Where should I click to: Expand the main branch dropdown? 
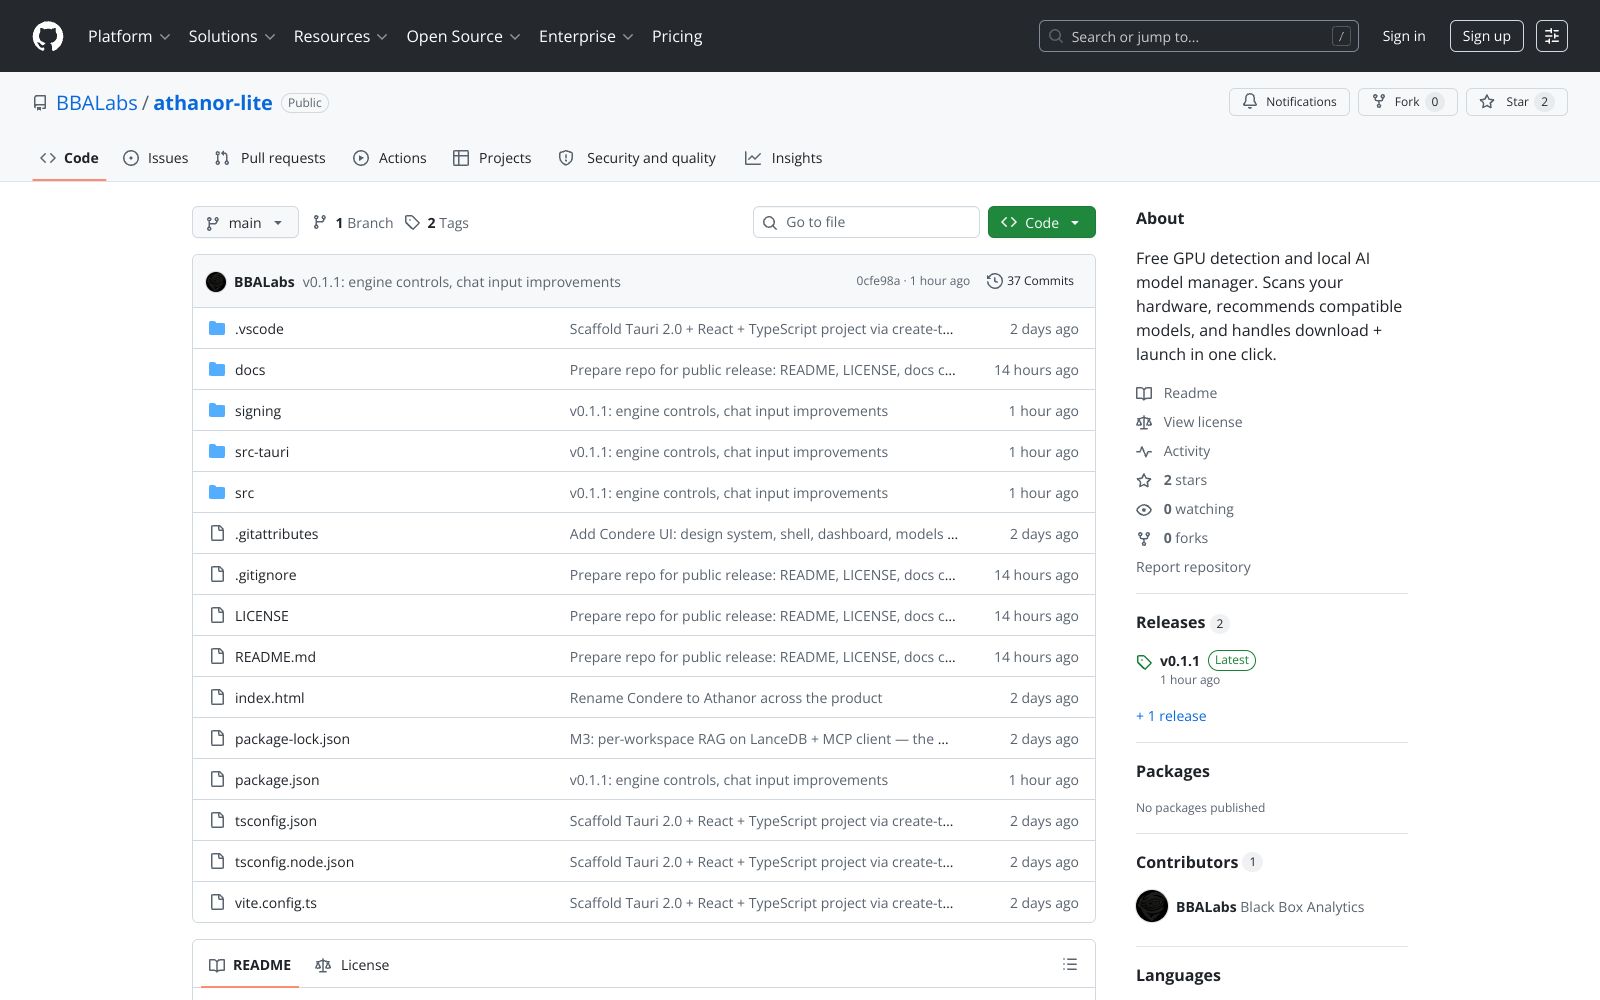(245, 222)
